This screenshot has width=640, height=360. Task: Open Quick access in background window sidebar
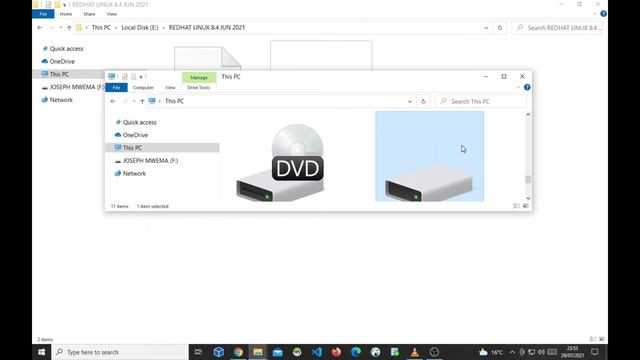pyautogui.click(x=62, y=48)
